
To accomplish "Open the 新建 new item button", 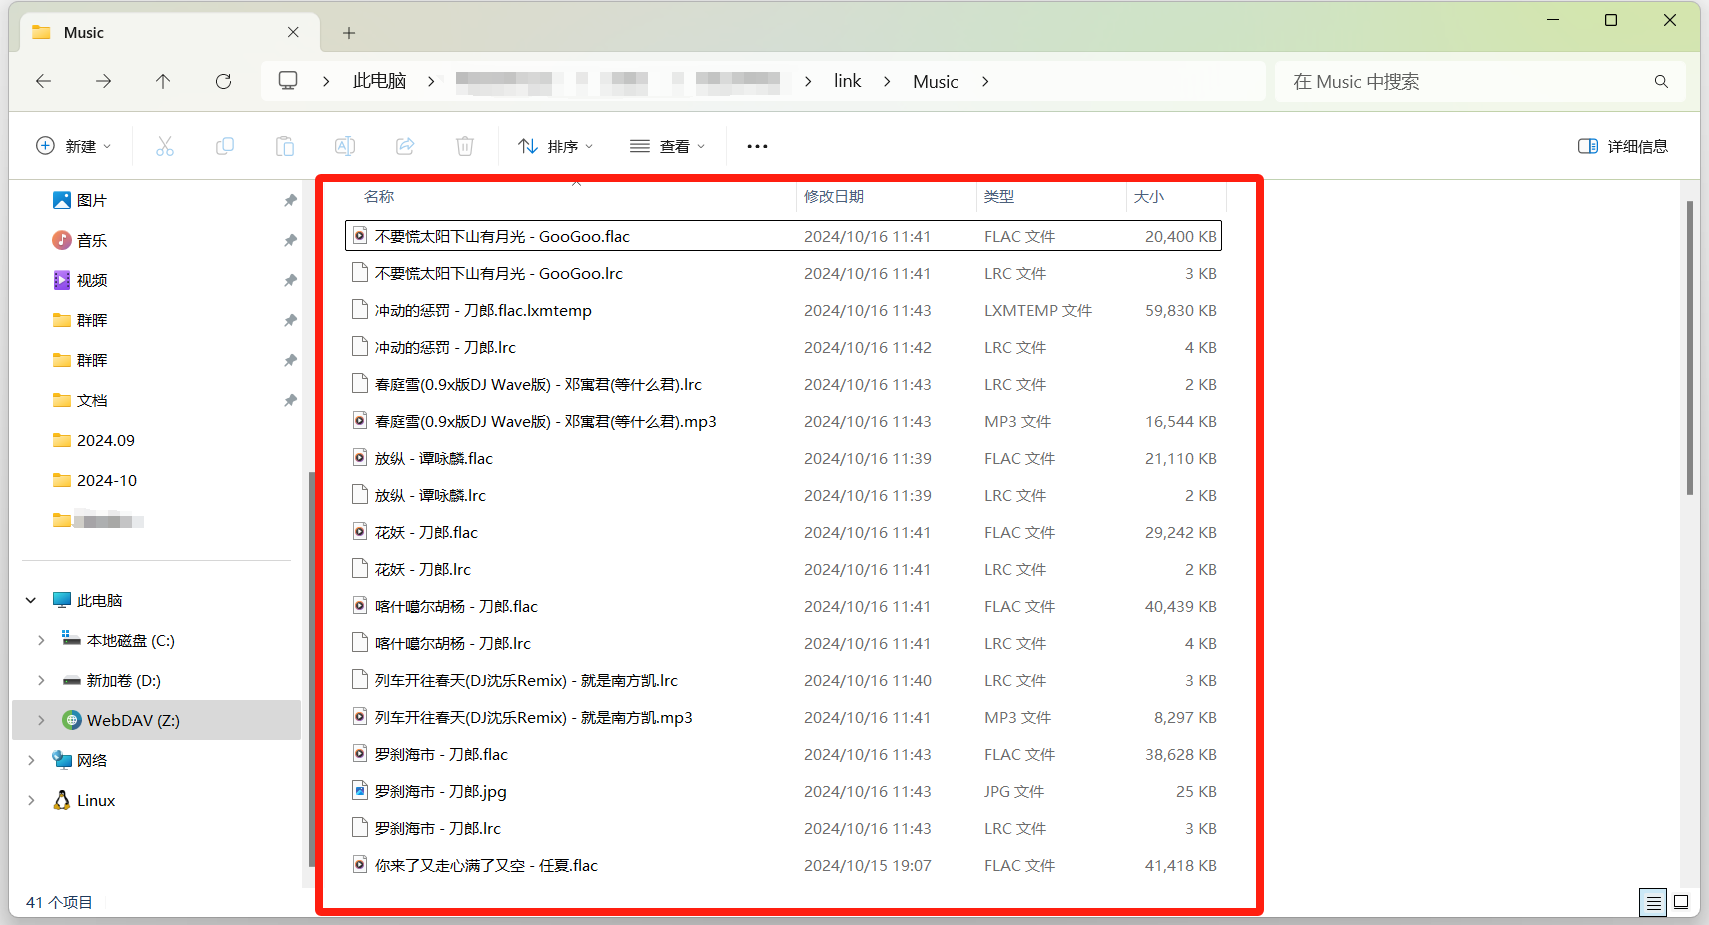I will (74, 146).
